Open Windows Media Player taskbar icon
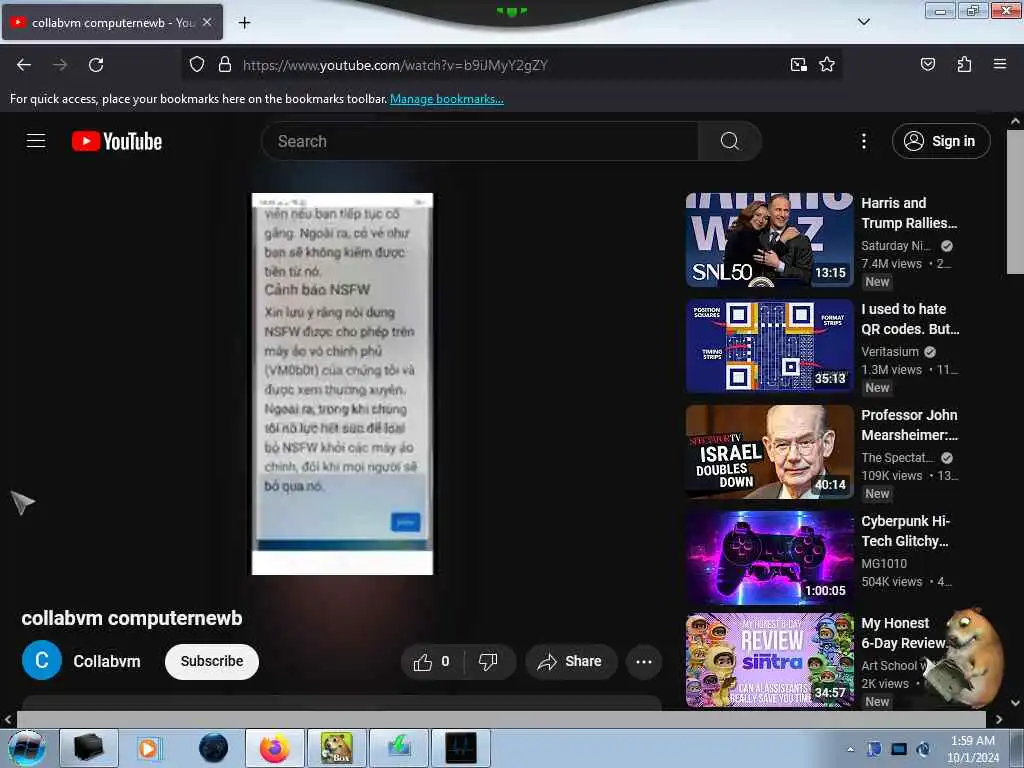1024x768 pixels. tap(149, 748)
